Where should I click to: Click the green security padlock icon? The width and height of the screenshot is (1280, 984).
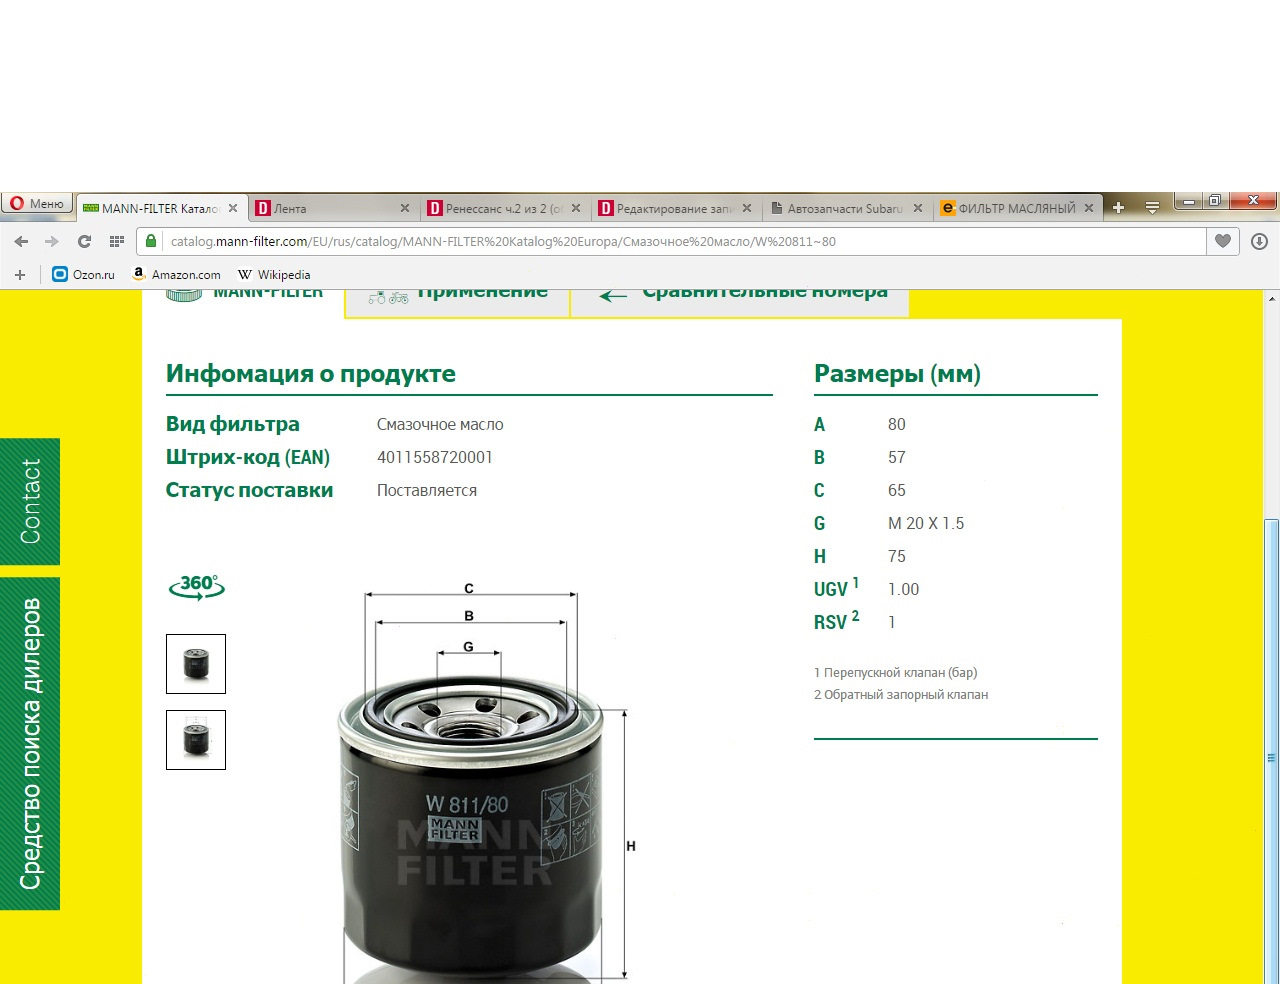click(151, 241)
